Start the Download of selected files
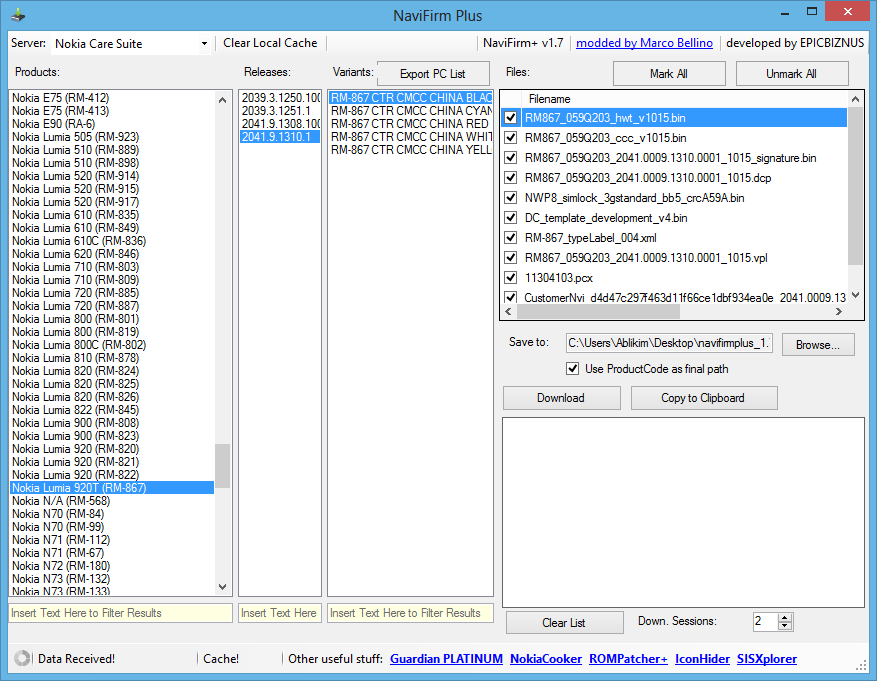 coord(561,398)
